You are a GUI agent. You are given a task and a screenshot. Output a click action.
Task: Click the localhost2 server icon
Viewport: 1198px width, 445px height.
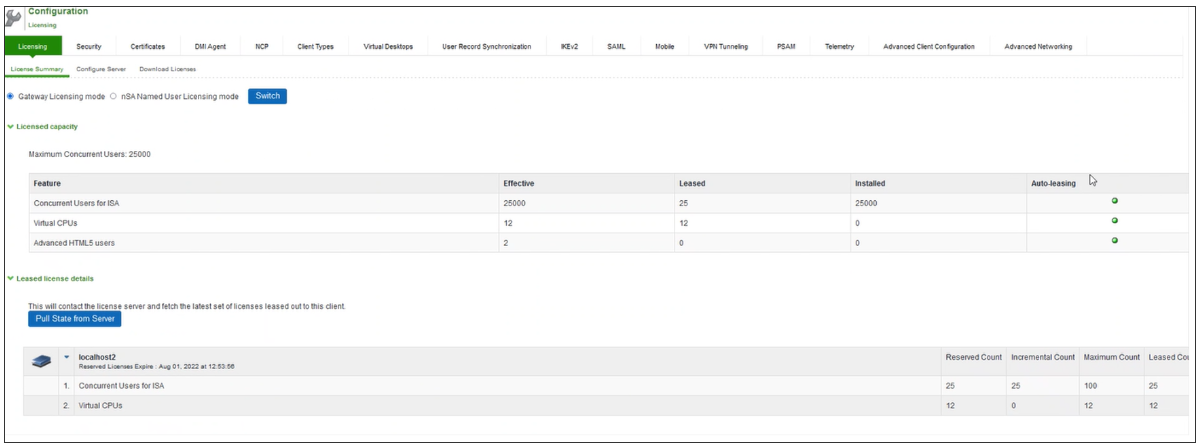pos(42,361)
